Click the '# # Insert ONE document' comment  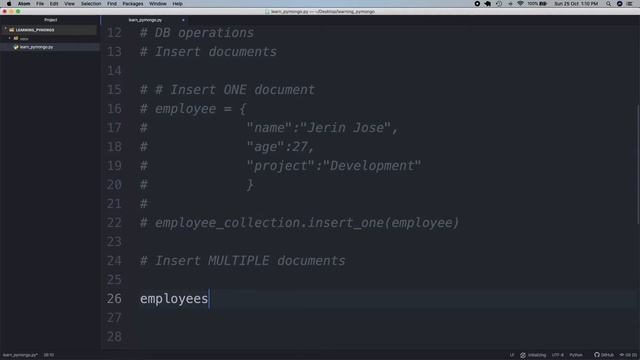click(227, 90)
